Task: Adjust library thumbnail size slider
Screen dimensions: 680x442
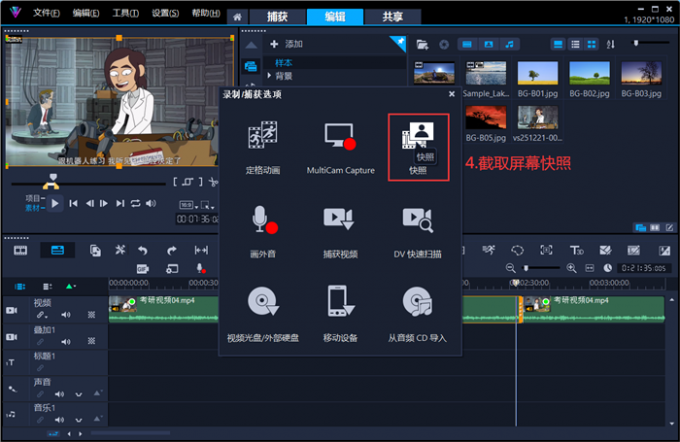Action: click(636, 43)
